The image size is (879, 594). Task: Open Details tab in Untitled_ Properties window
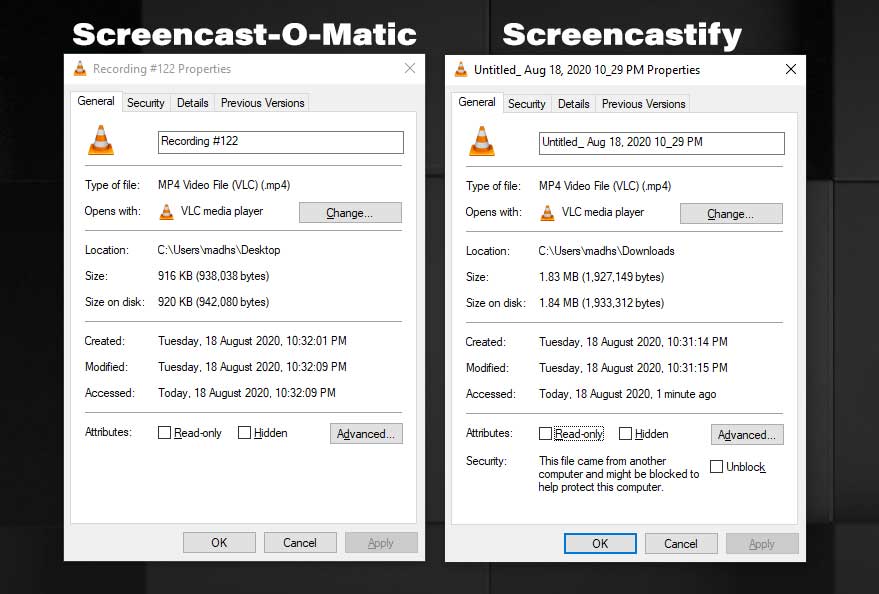click(x=573, y=104)
